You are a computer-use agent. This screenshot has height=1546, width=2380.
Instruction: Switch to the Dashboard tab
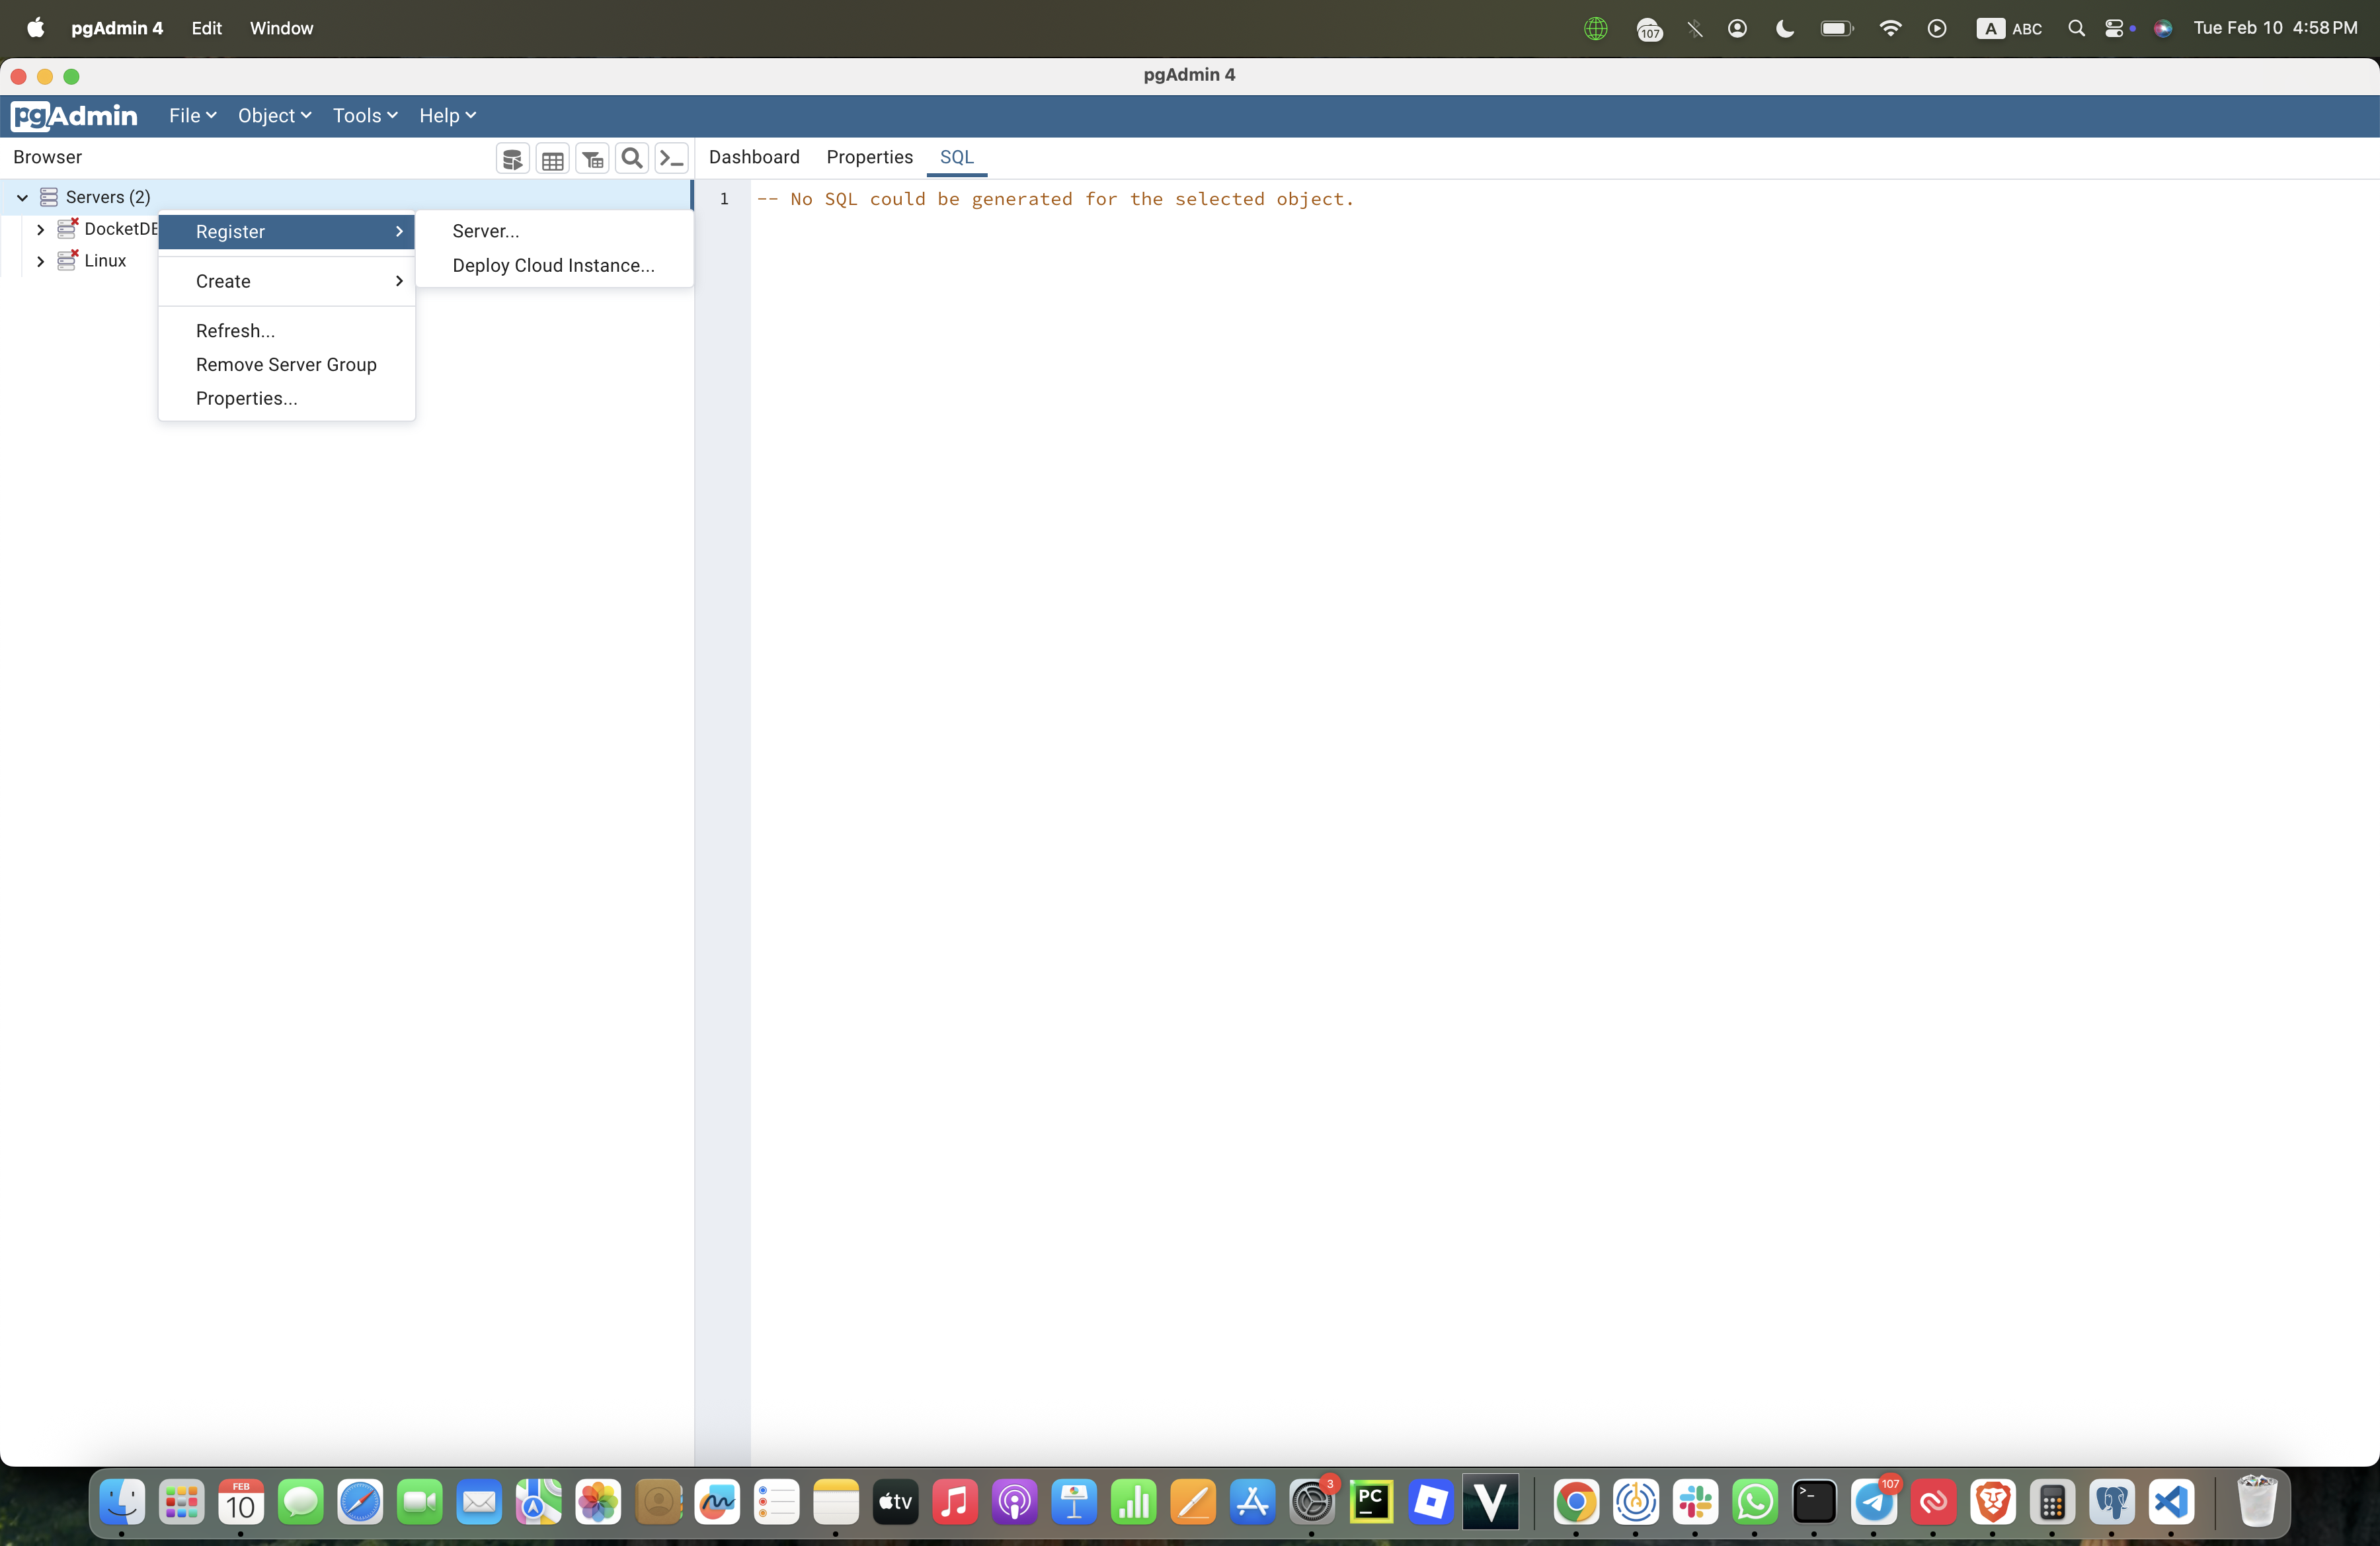[x=754, y=158]
